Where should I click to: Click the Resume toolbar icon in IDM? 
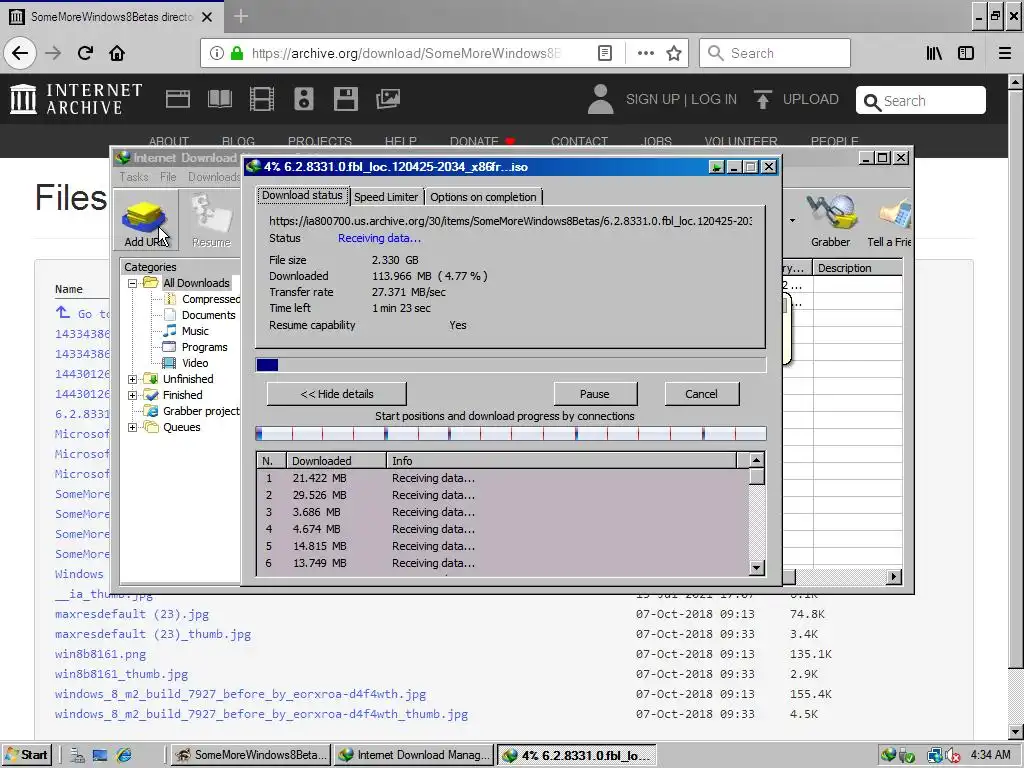[211, 222]
